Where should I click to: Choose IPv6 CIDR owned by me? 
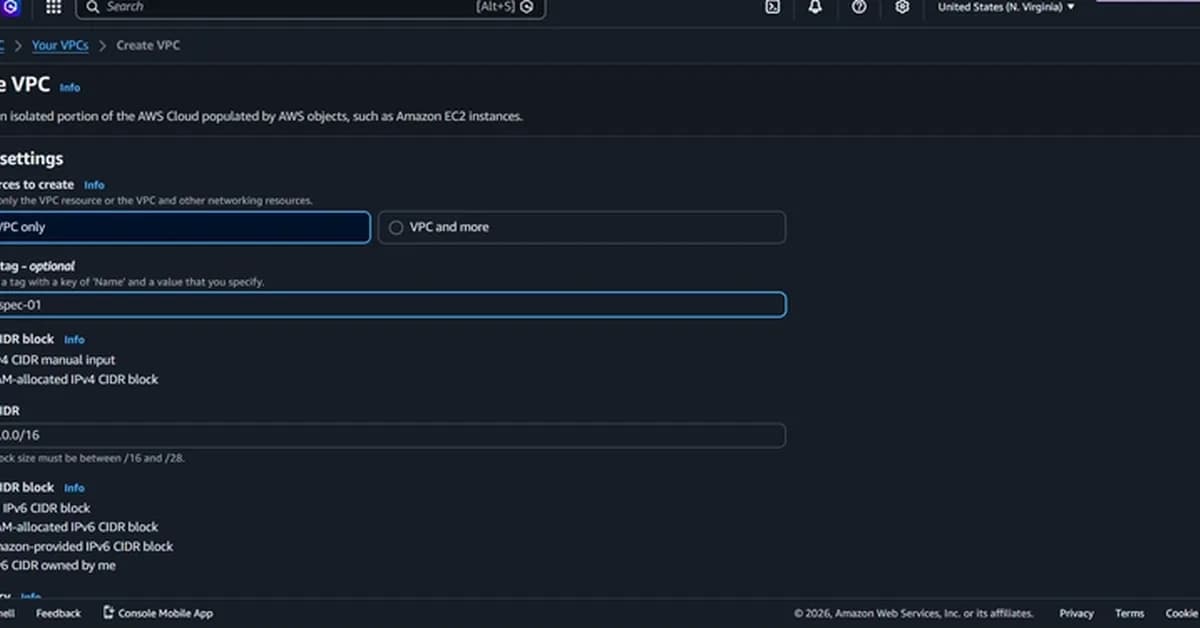click(x=60, y=565)
